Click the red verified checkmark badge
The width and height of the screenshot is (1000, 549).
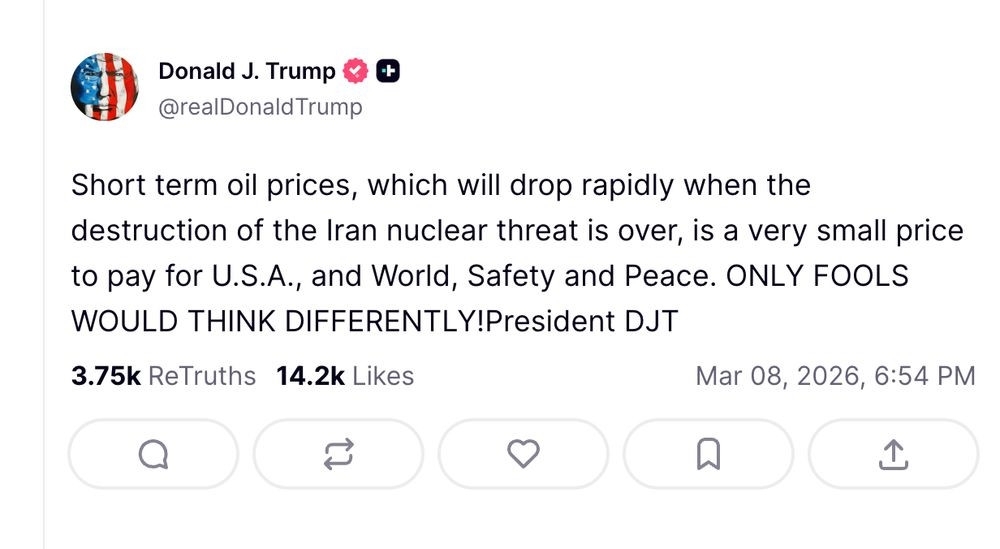(356, 72)
